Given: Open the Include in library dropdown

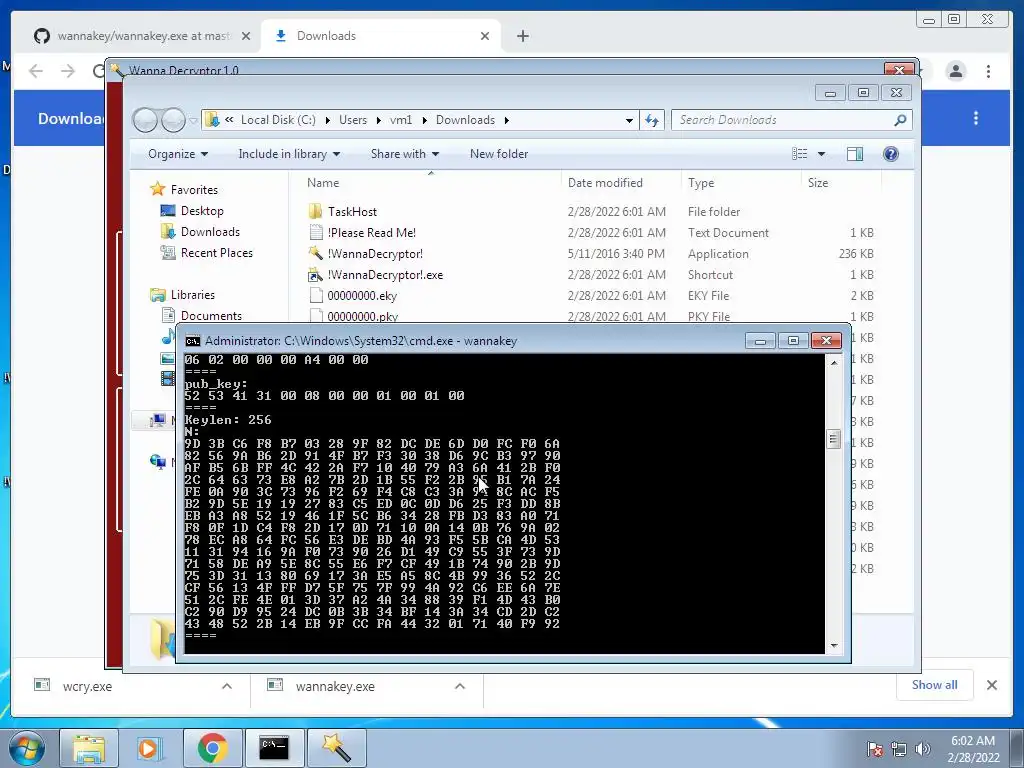Looking at the screenshot, I should pos(289,153).
